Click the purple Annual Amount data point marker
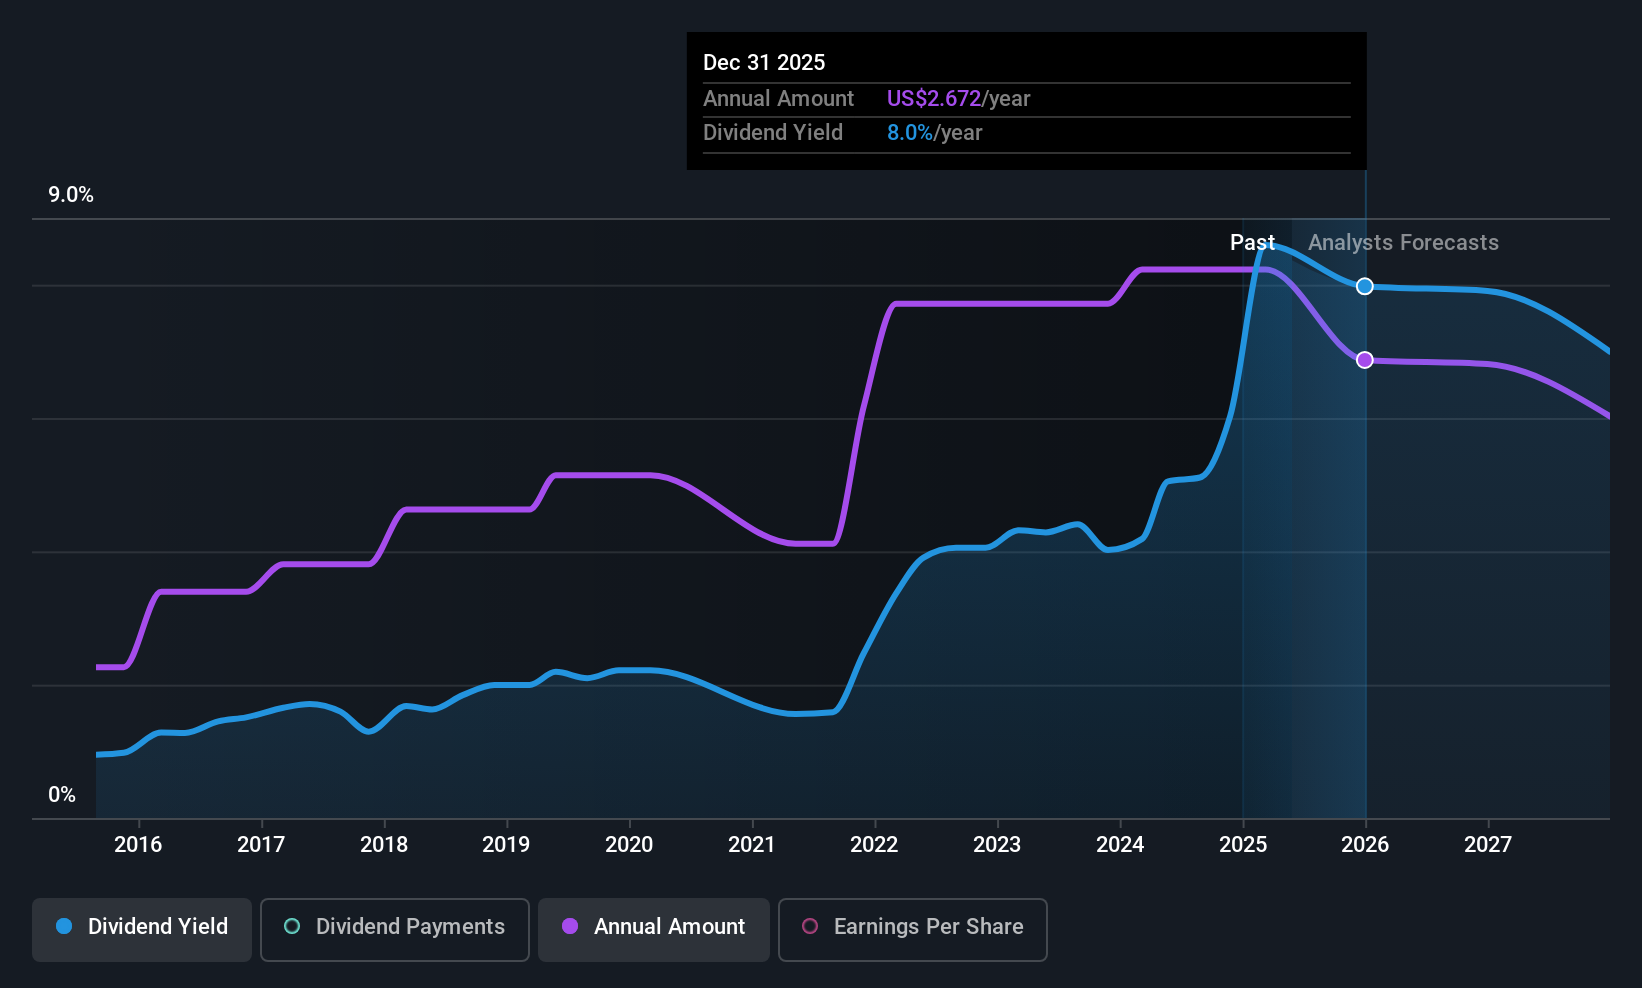Viewport: 1642px width, 988px height. (1365, 360)
